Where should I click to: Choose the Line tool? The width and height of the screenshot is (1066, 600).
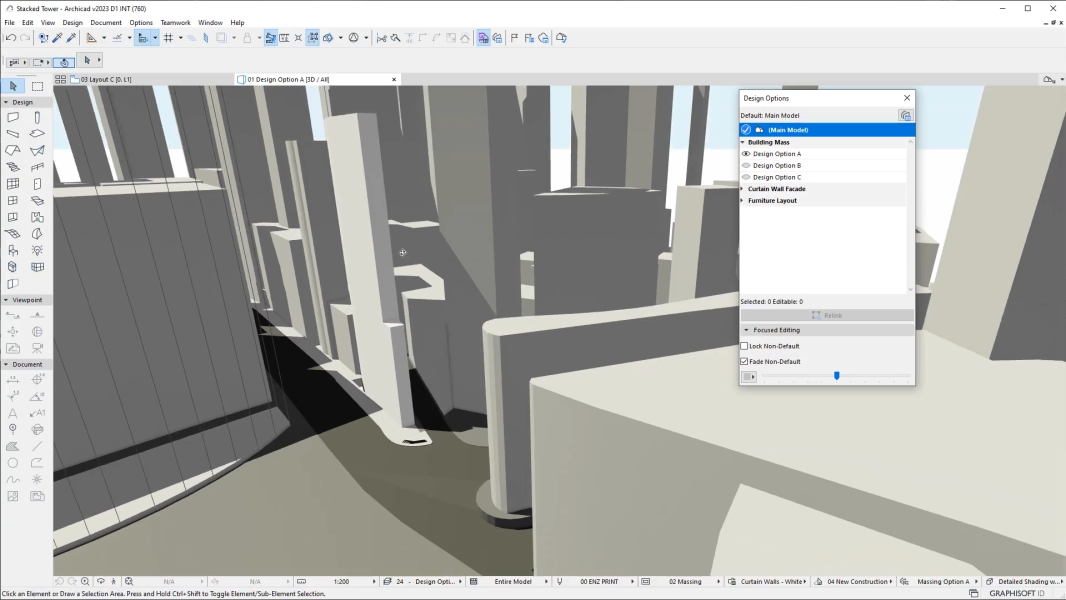(37, 446)
